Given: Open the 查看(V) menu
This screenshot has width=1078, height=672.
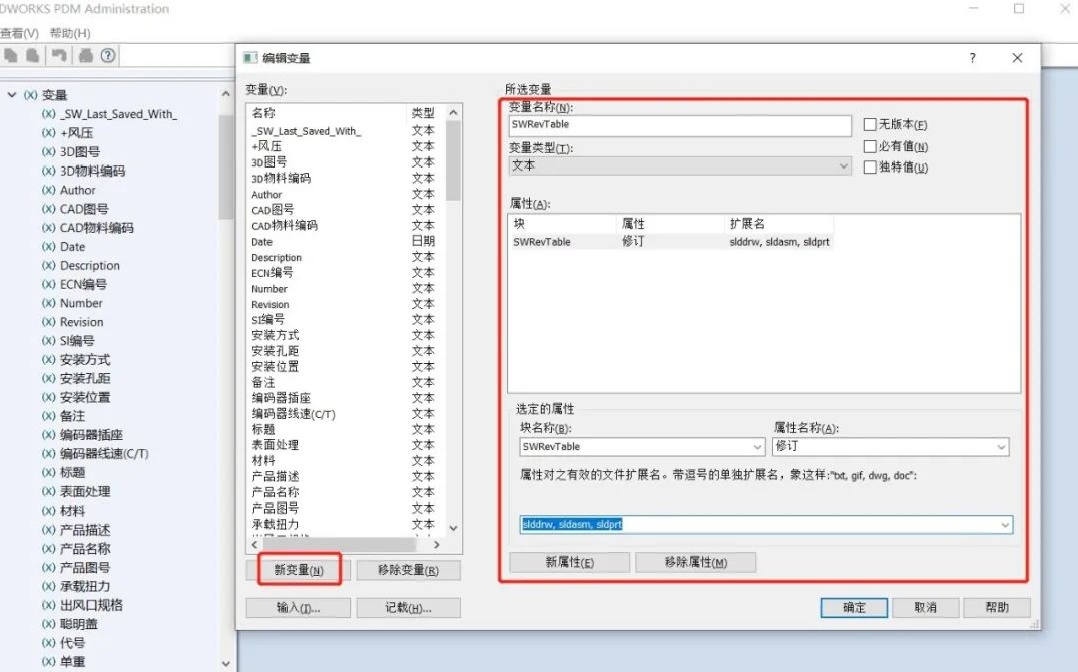Looking at the screenshot, I should coord(19,33).
